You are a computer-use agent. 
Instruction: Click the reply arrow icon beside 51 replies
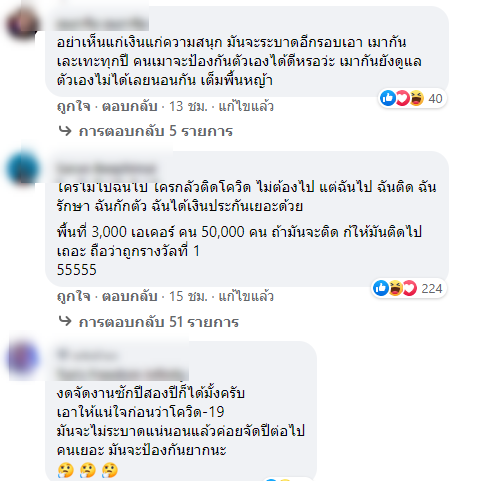coord(65,321)
